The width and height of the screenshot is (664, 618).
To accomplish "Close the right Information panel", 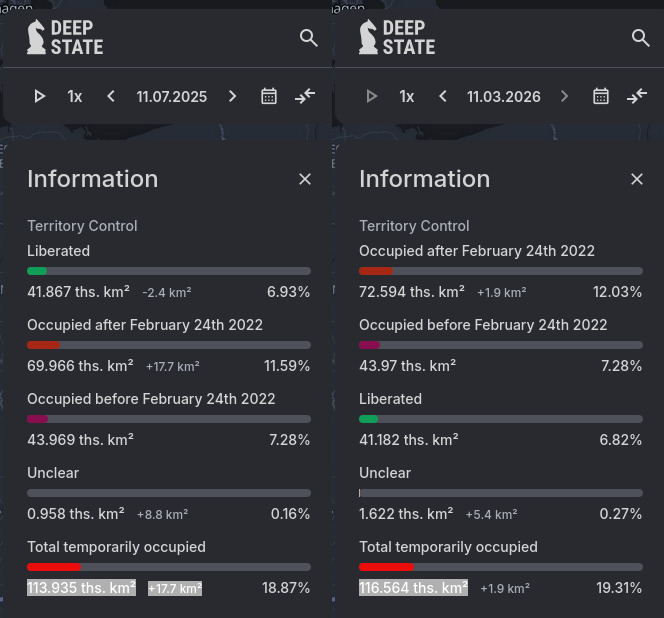I will pyautogui.click(x=637, y=179).
